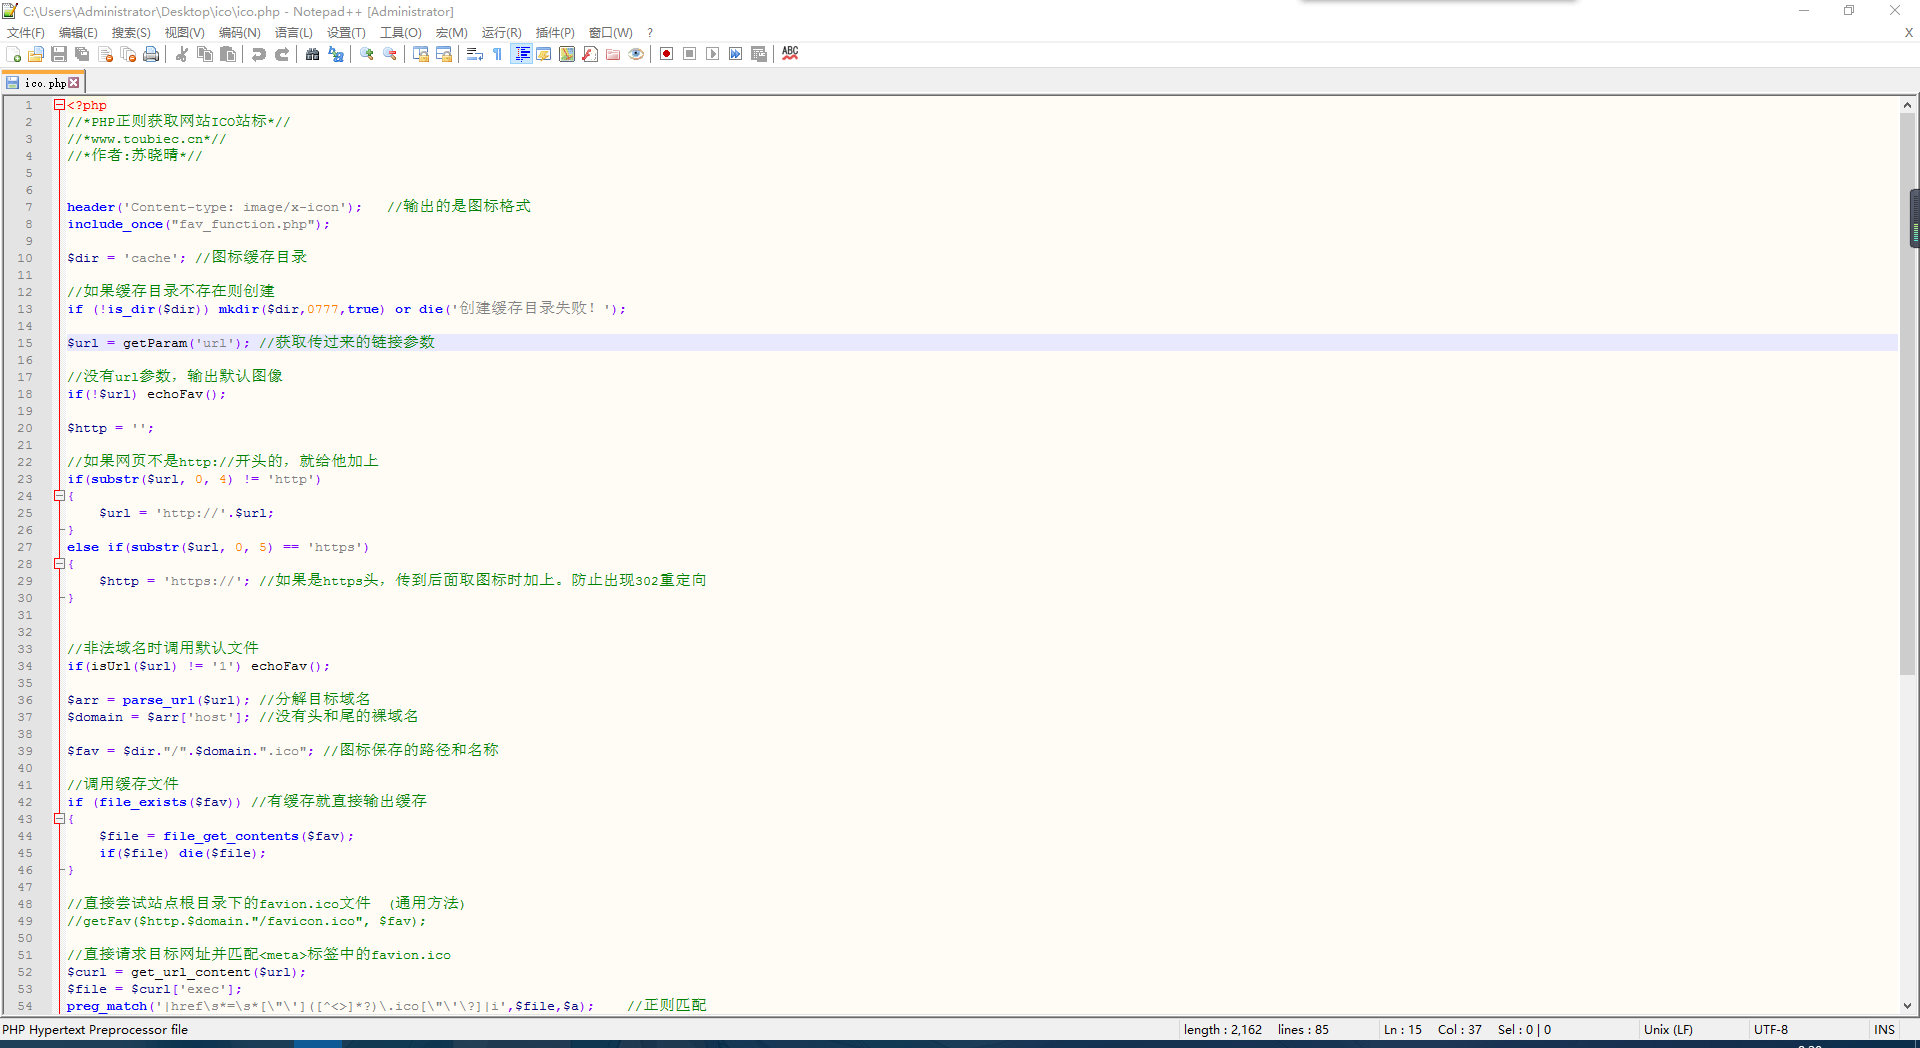Toggle the indent guide button

[521, 54]
